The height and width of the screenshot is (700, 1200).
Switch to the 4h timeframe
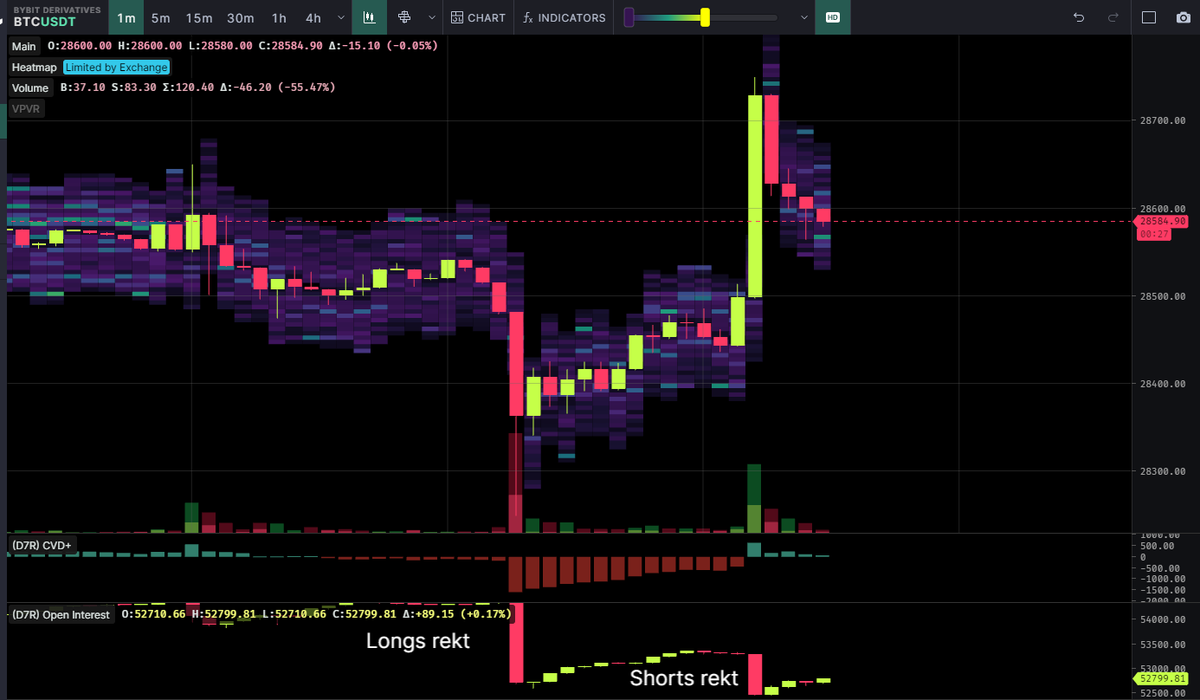pos(313,18)
